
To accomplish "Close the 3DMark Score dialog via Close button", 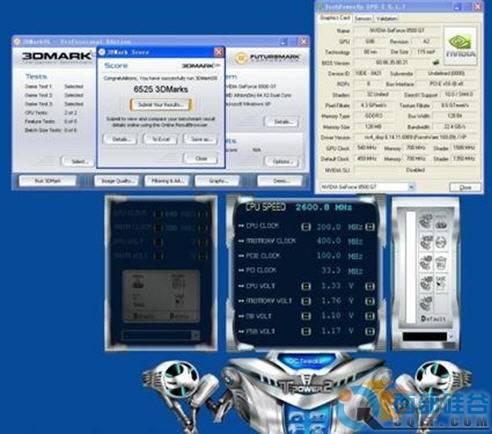I will [201, 158].
